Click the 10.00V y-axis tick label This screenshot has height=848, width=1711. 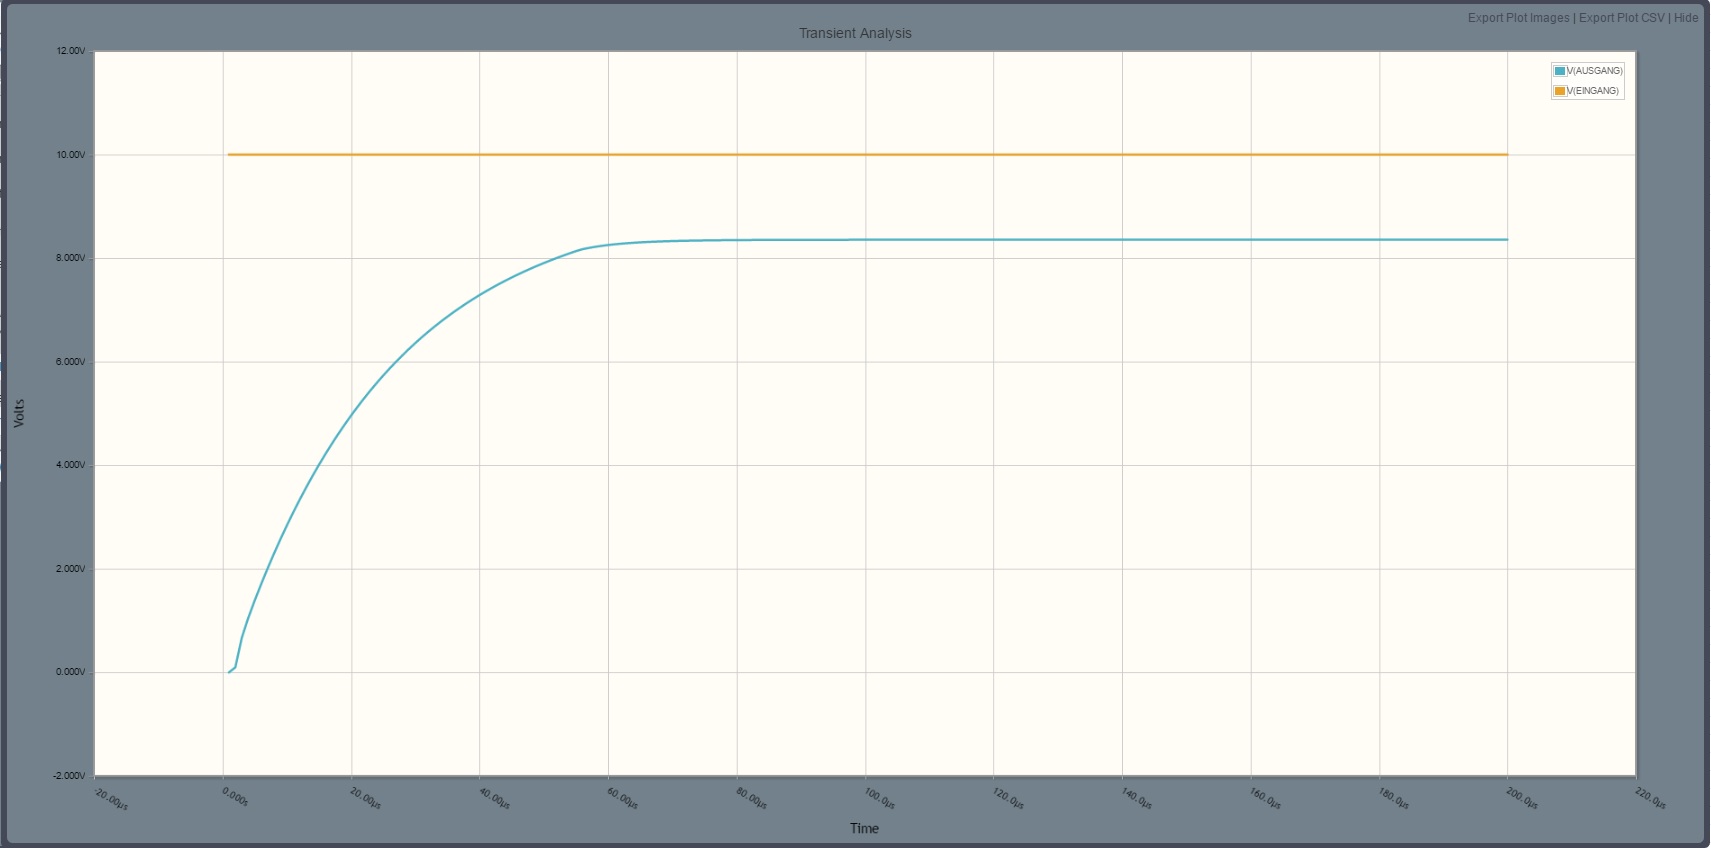tap(71, 155)
